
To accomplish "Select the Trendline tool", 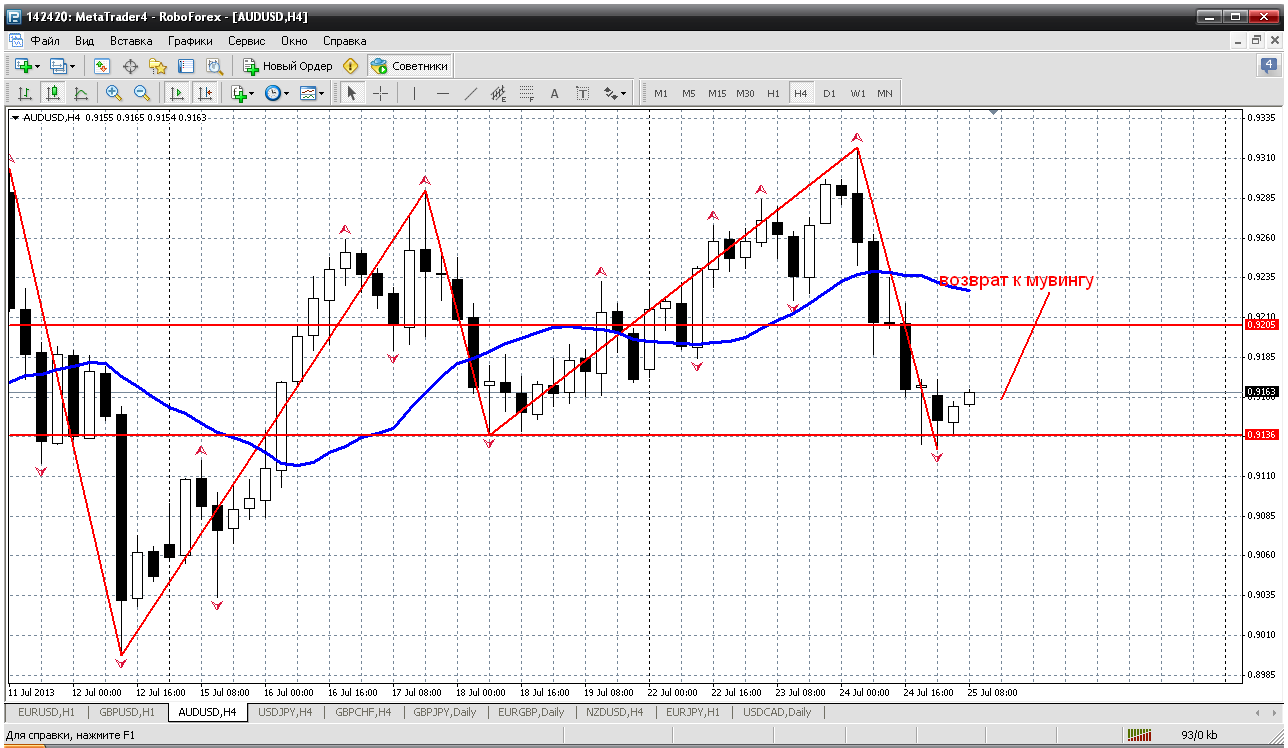I will (471, 93).
